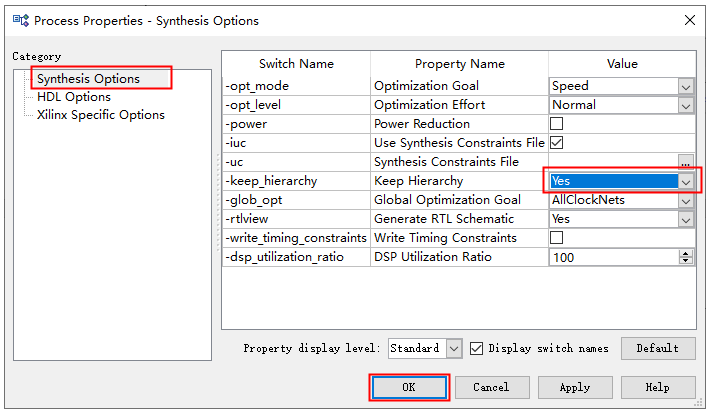Click the browse button for Synthesis Constraints File

pyautogui.click(x=685, y=162)
